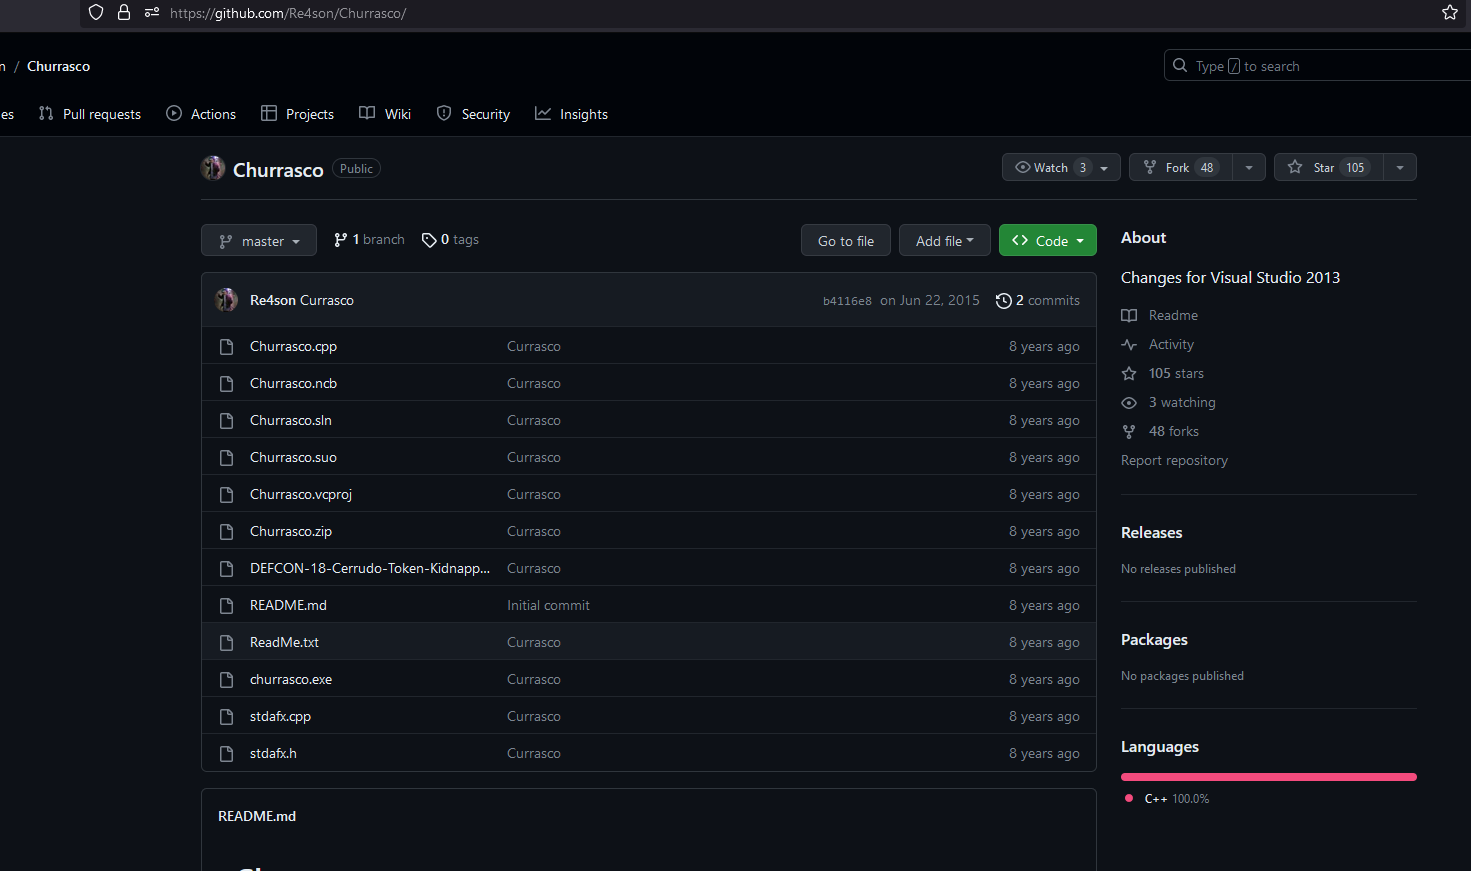
Task: Click file icon next to Churrasco.ncb
Action: (227, 384)
